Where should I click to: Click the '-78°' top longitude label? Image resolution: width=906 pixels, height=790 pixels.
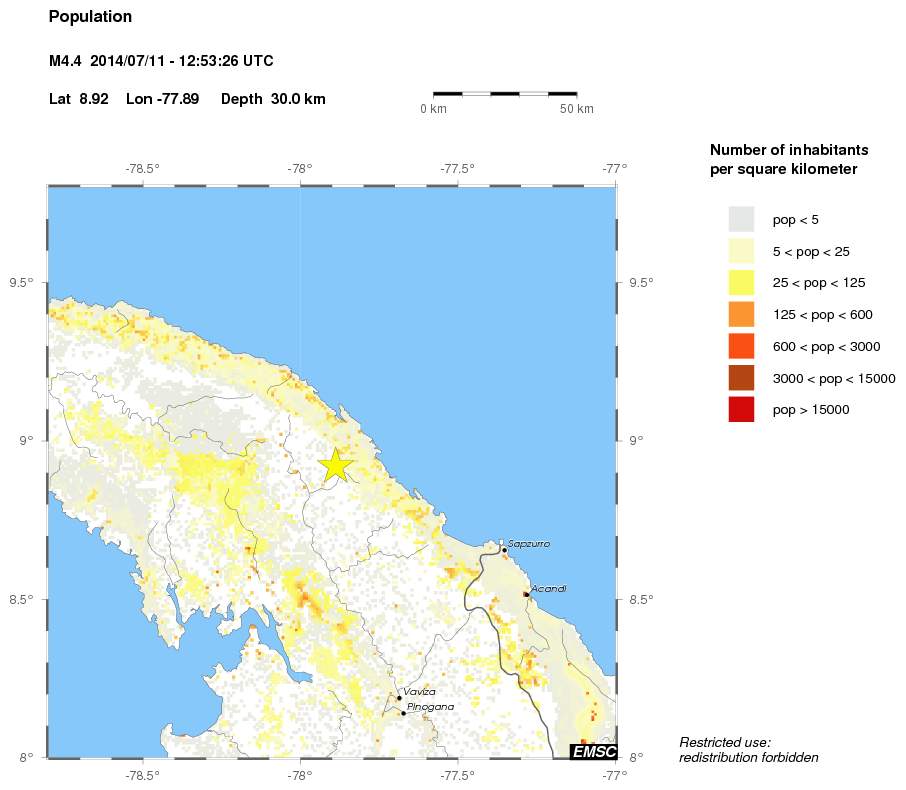point(300,169)
